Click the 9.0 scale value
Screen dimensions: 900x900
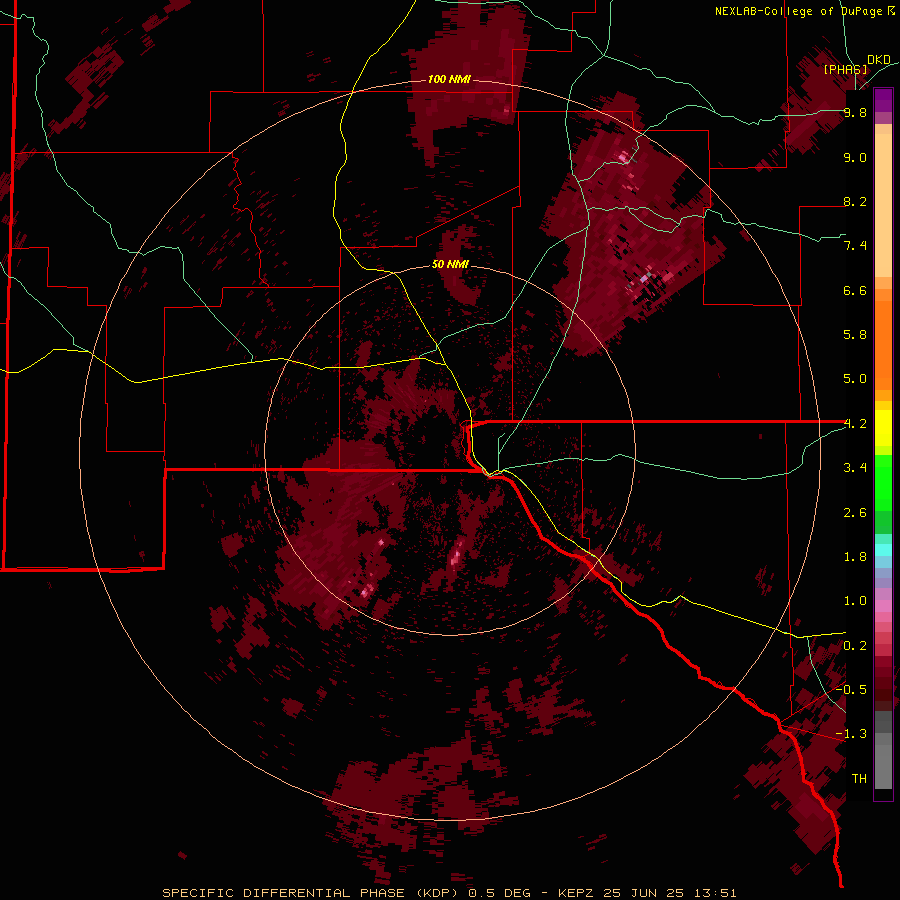(855, 157)
